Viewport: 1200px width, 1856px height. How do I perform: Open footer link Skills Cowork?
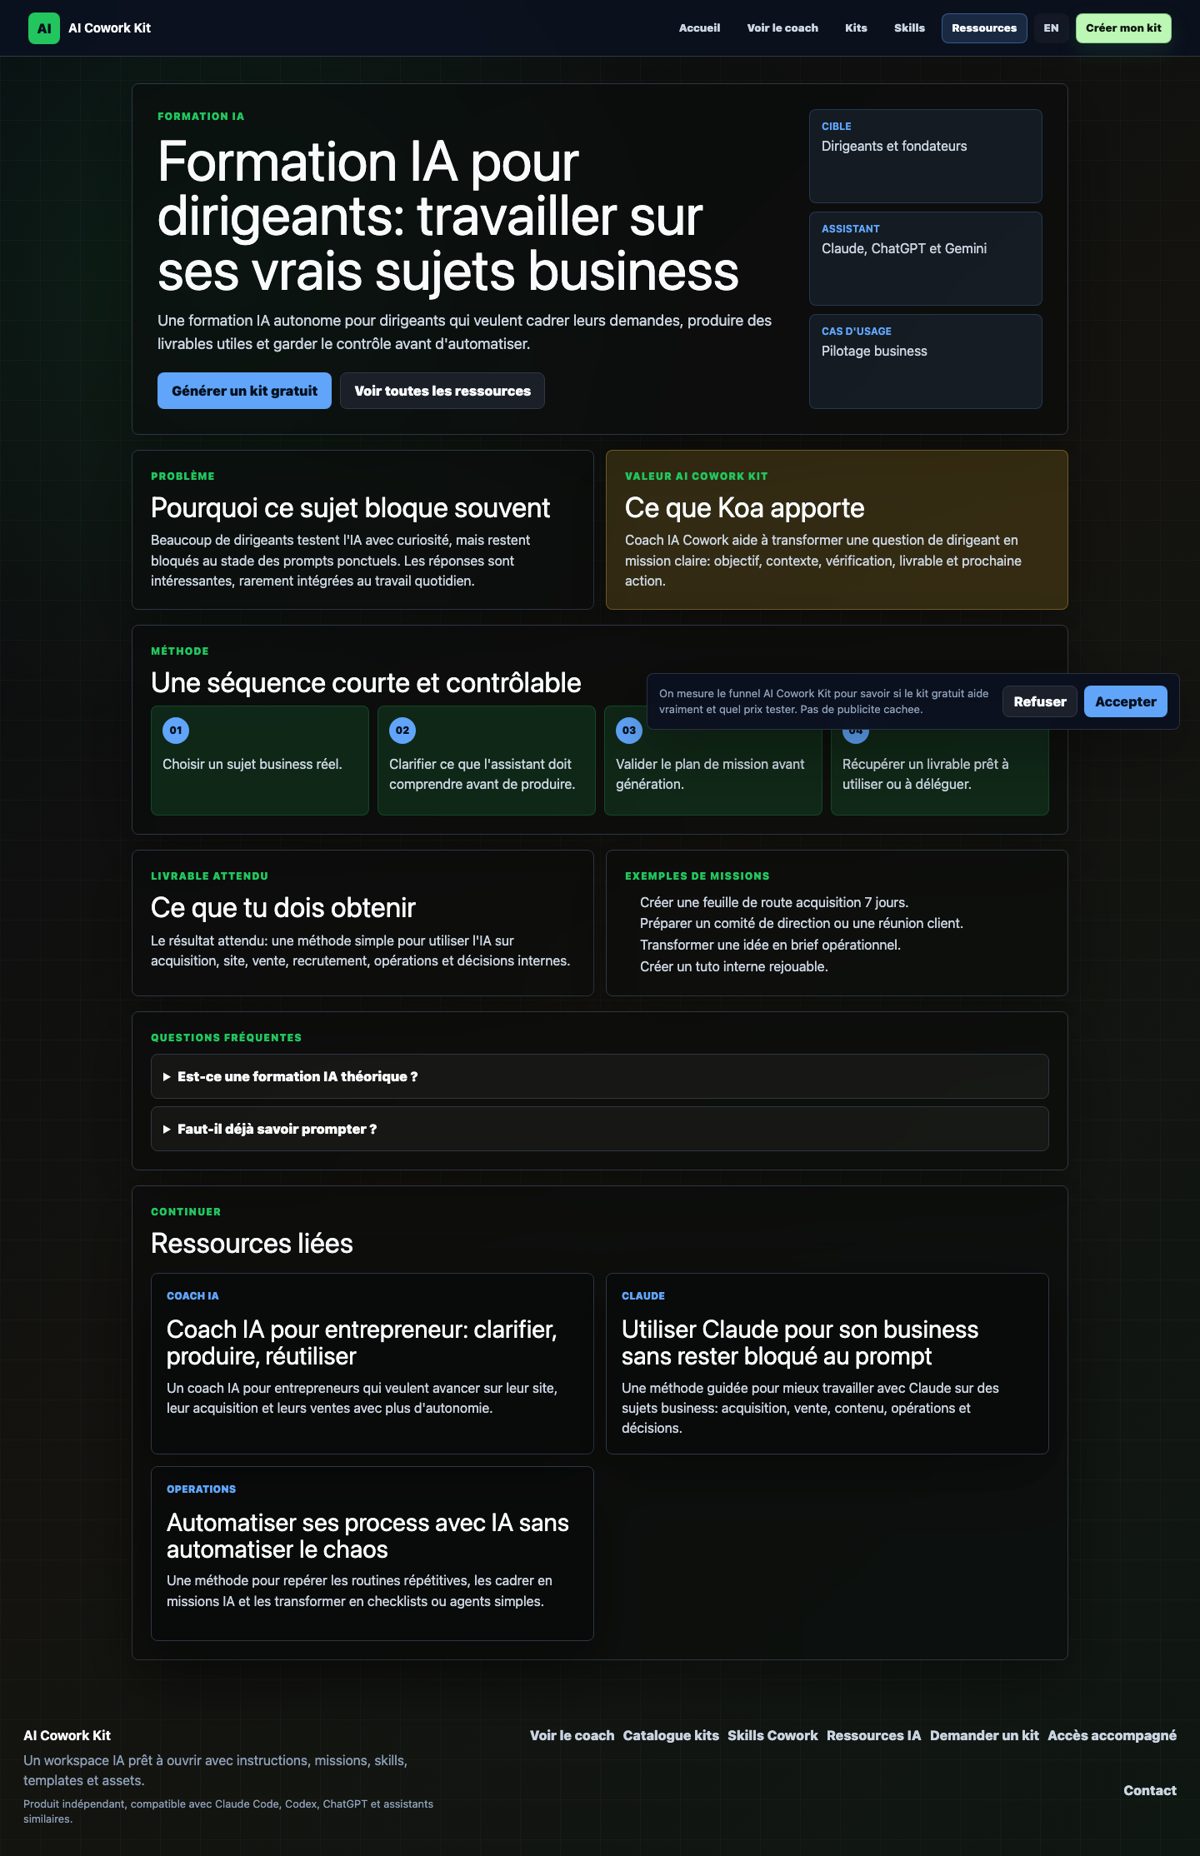772,1735
